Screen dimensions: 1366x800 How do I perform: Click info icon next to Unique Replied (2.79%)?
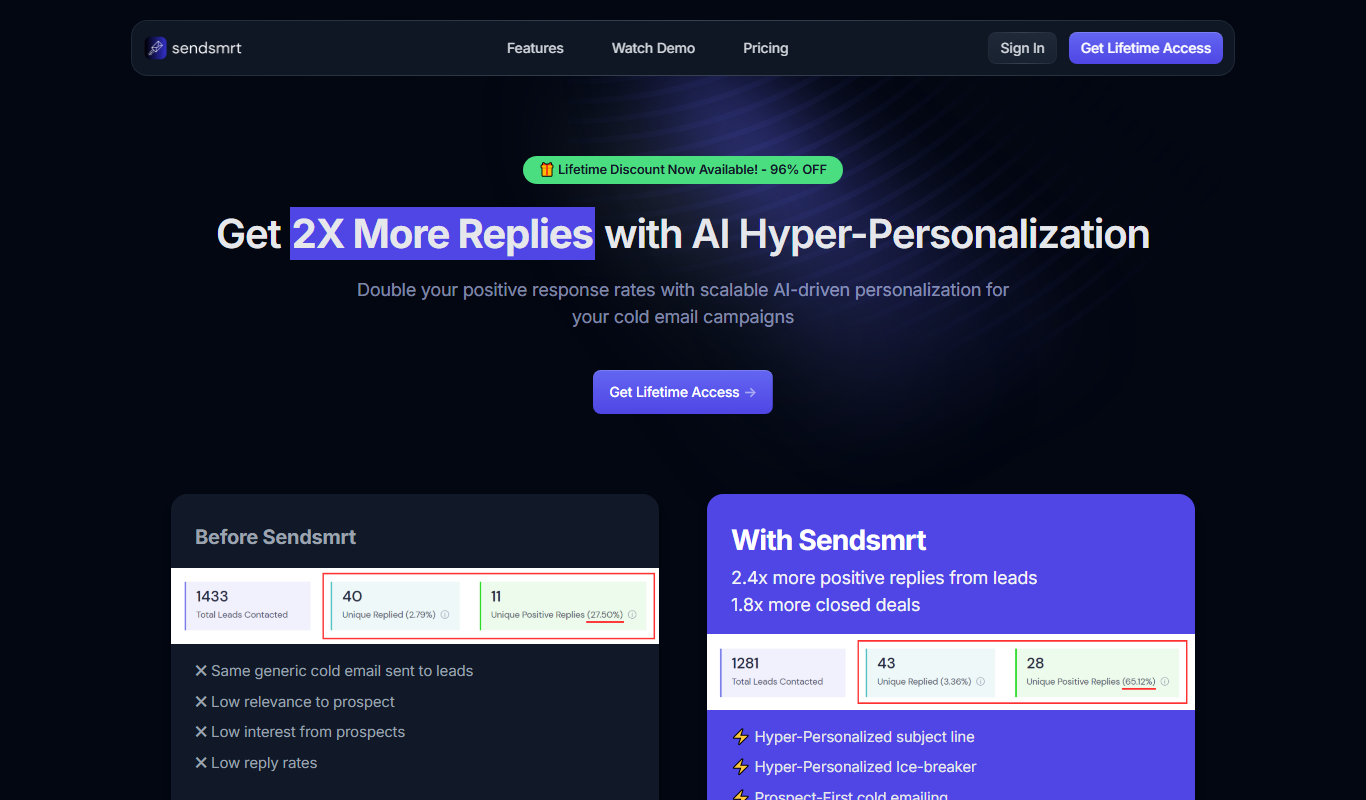(445, 615)
